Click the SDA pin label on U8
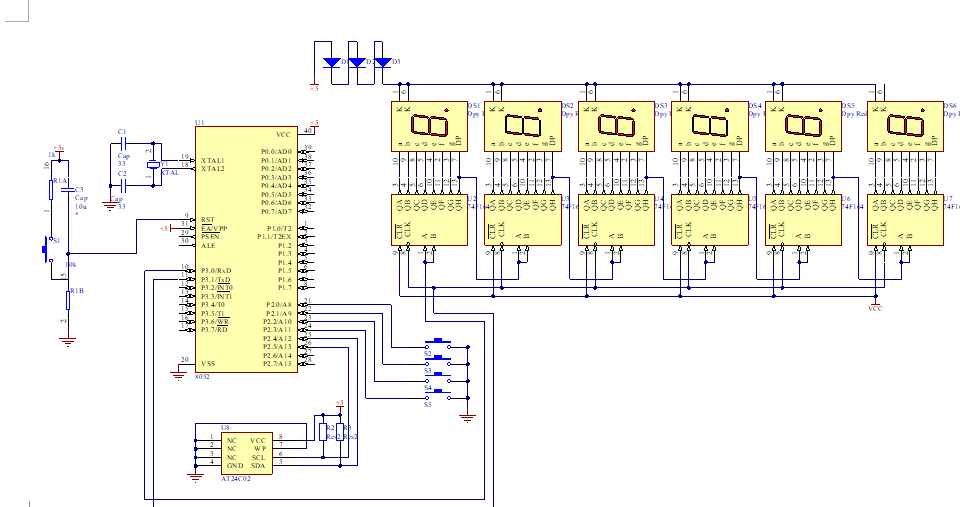This screenshot has height=507, width=960. click(x=258, y=466)
